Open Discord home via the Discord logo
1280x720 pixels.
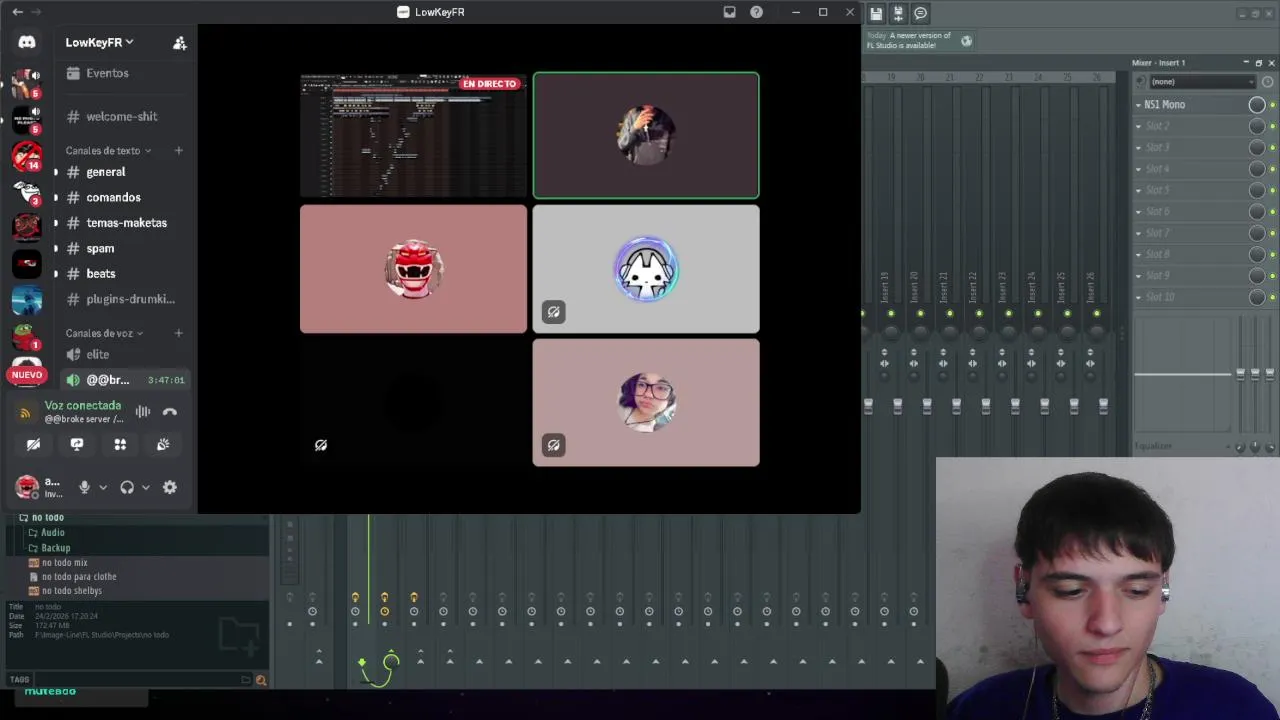coord(27,42)
